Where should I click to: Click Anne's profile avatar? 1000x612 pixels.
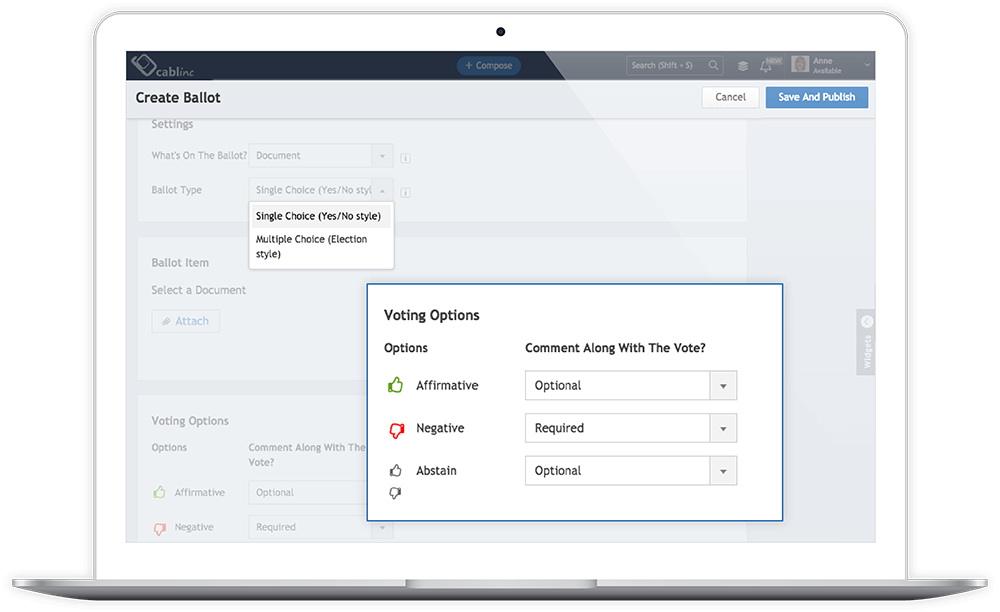[x=800, y=64]
